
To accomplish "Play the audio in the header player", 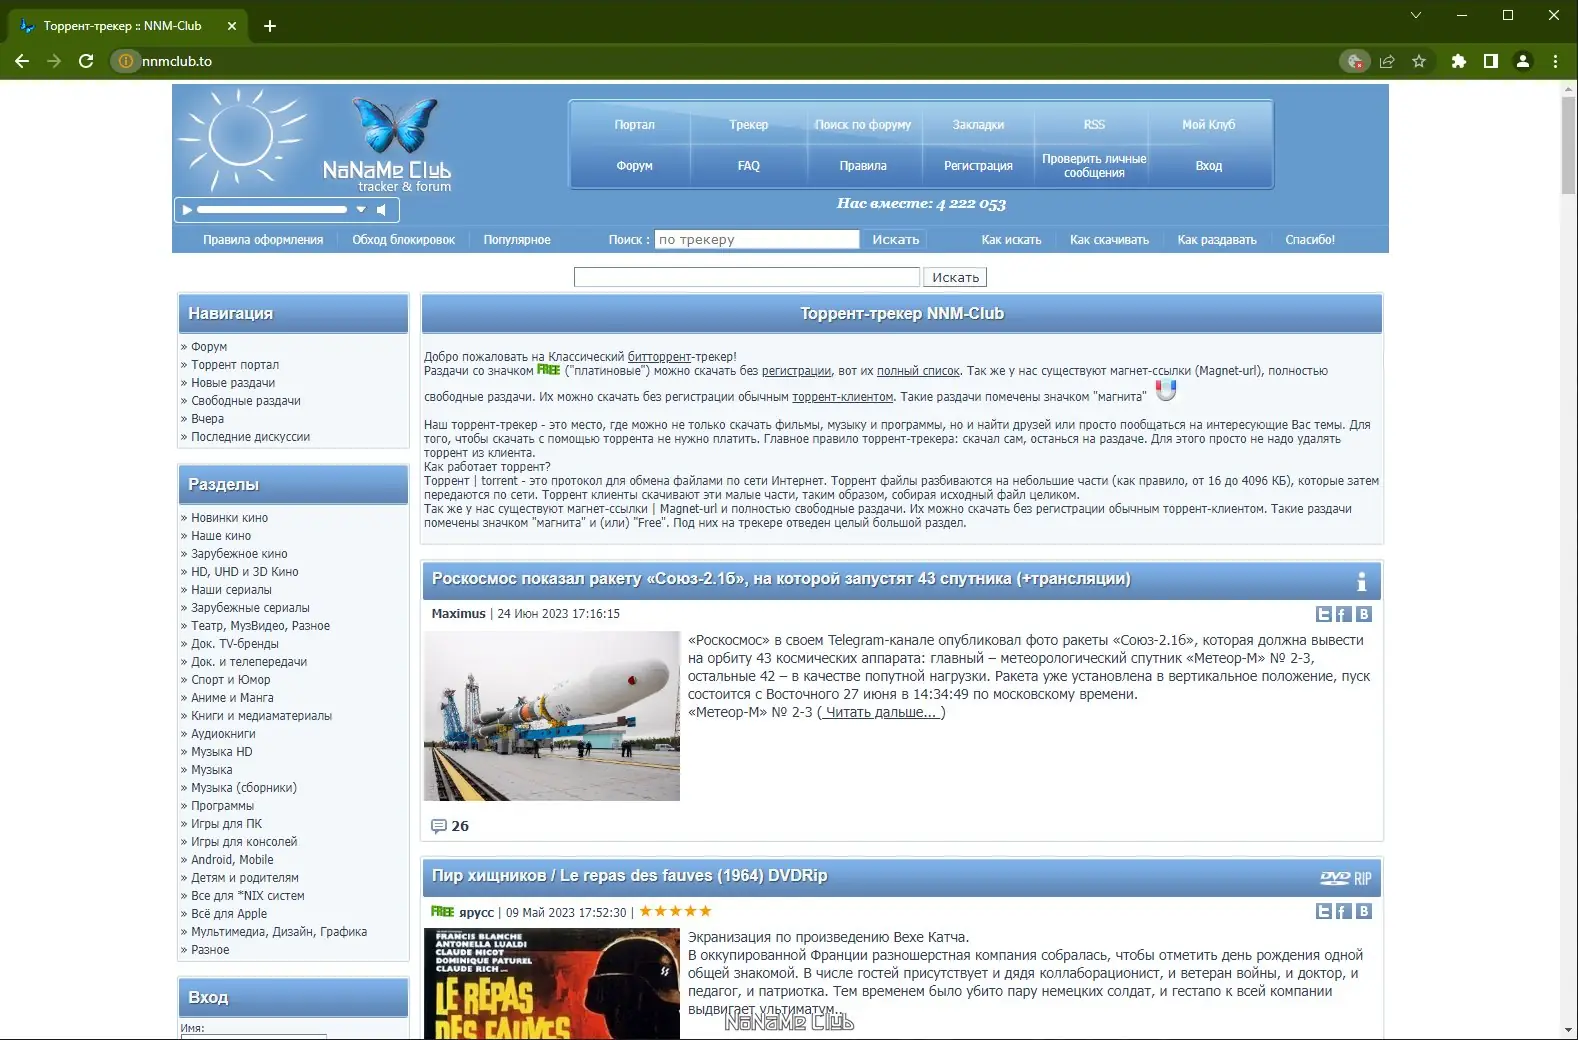I will click(186, 210).
